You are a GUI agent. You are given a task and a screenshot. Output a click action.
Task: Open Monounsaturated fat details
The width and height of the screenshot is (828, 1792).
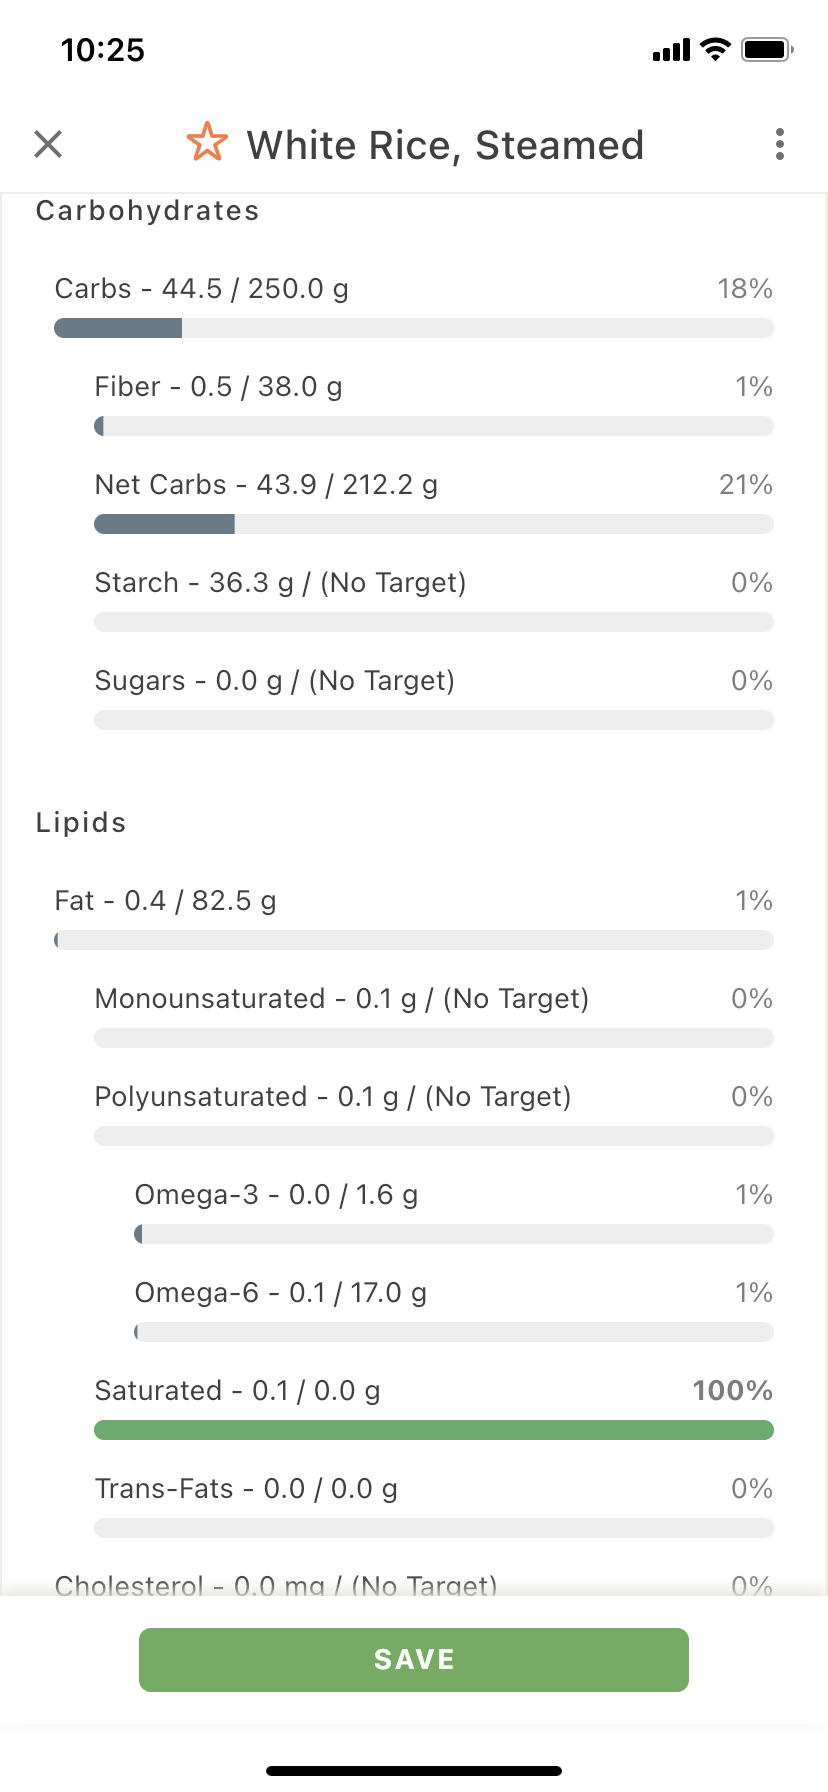tap(434, 1016)
